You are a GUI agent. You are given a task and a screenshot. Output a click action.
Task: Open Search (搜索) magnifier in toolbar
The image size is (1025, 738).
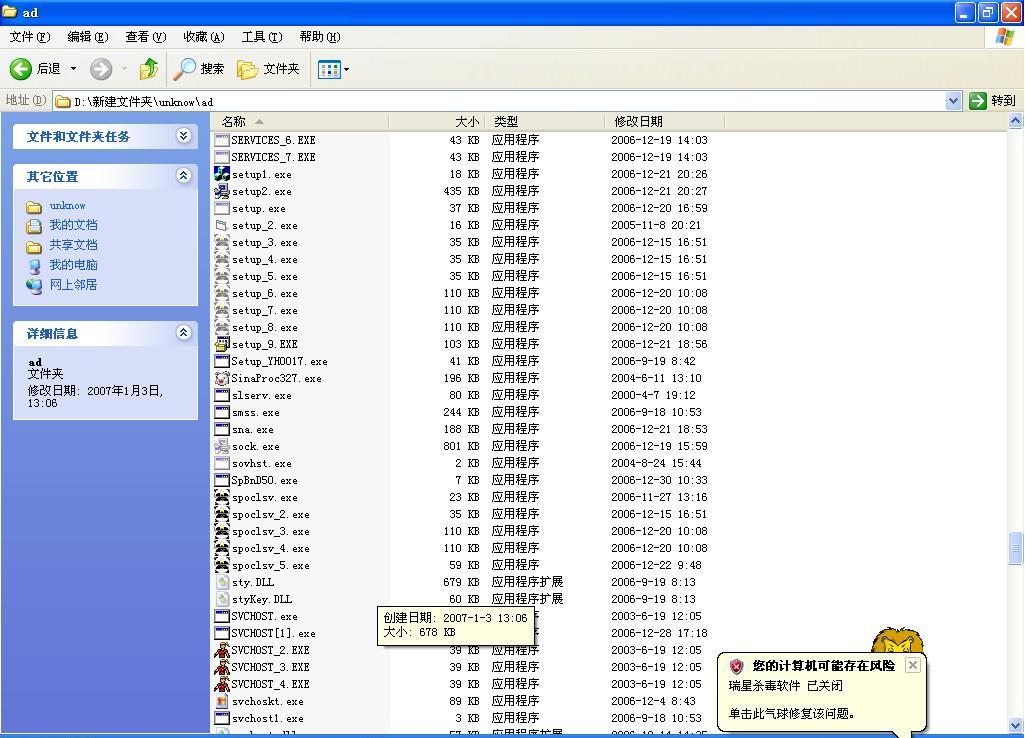(185, 69)
